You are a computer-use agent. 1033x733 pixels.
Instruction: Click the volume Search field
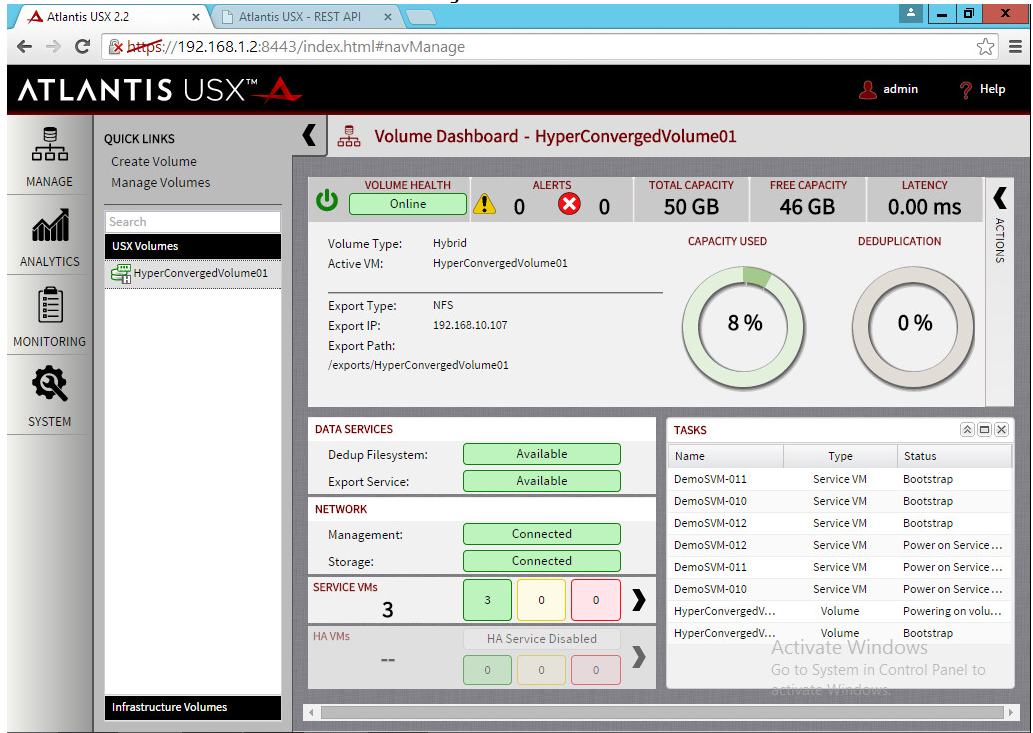pyautogui.click(x=193, y=222)
